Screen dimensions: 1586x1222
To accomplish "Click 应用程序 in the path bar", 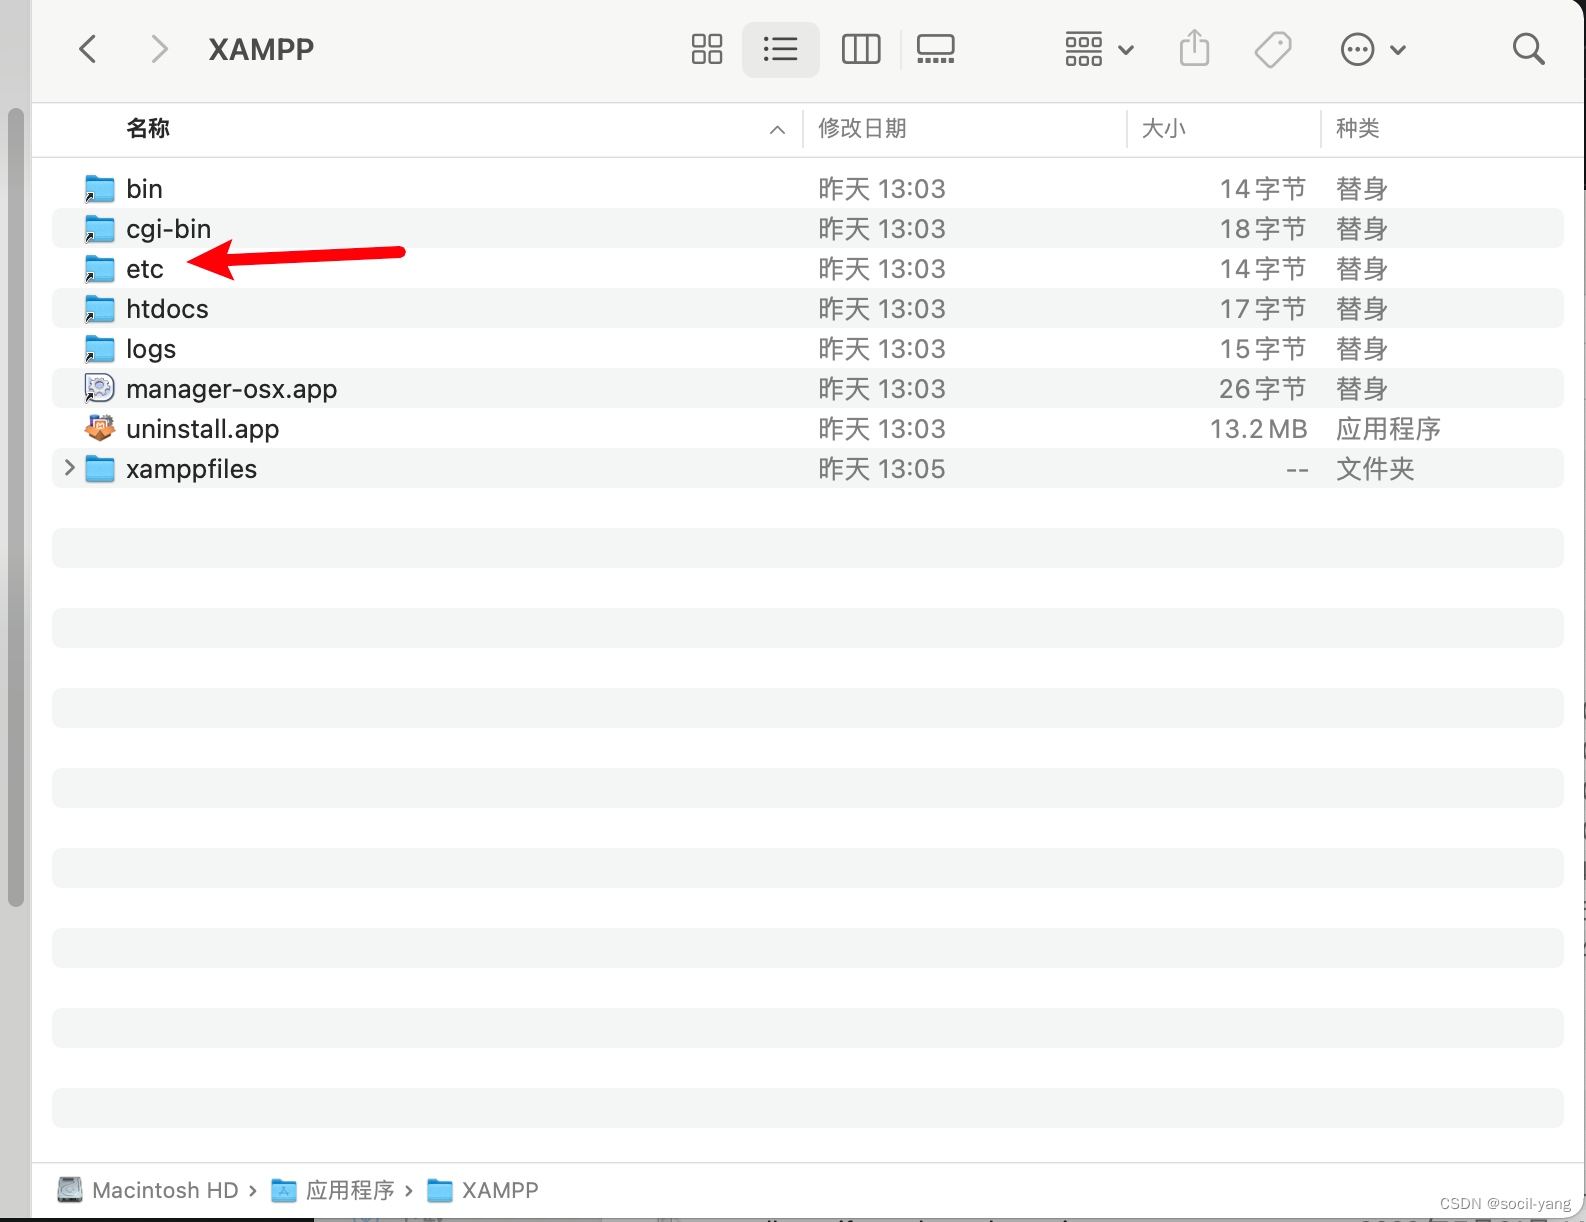I will [350, 1190].
